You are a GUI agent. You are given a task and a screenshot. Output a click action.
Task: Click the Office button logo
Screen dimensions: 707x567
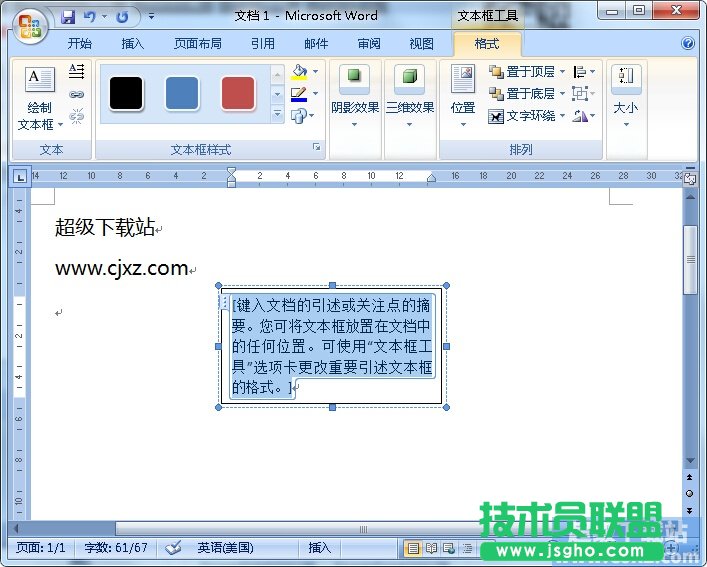click(31, 25)
